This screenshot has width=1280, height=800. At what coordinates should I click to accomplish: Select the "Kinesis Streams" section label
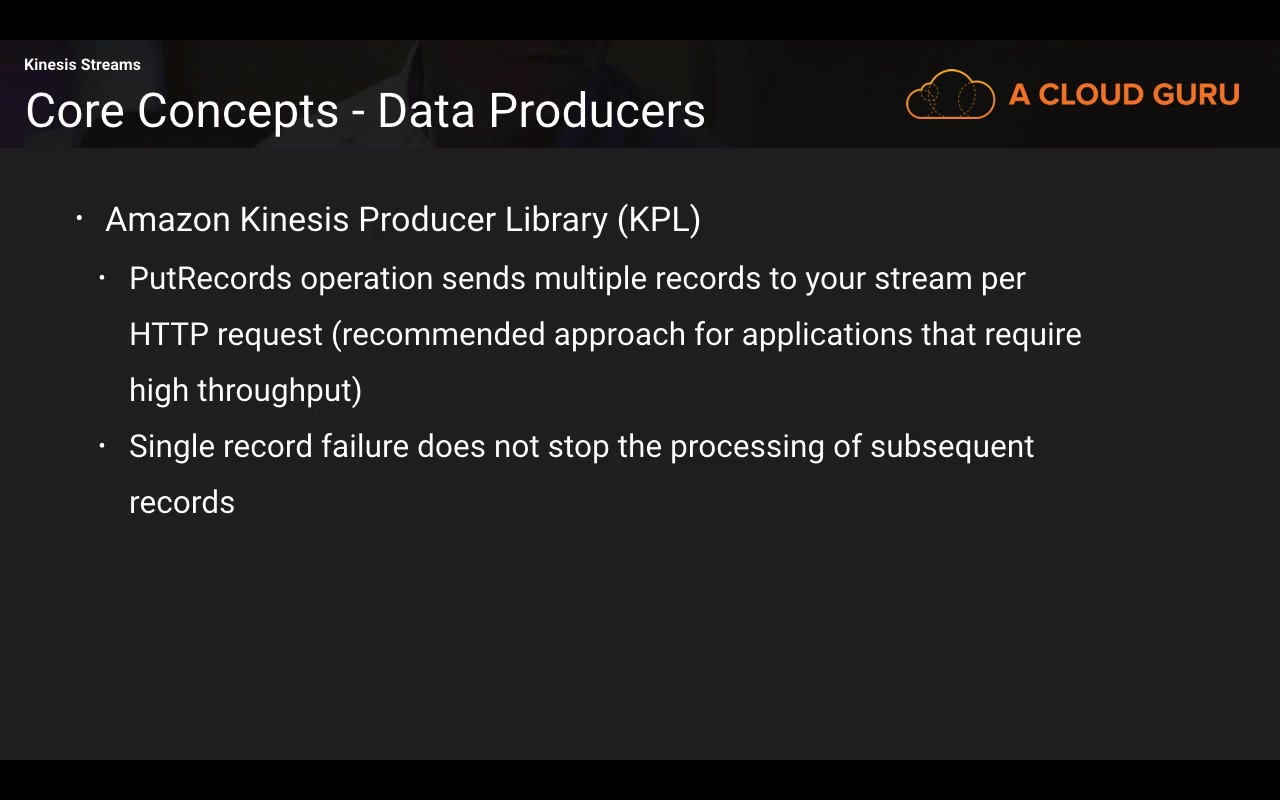pos(82,65)
